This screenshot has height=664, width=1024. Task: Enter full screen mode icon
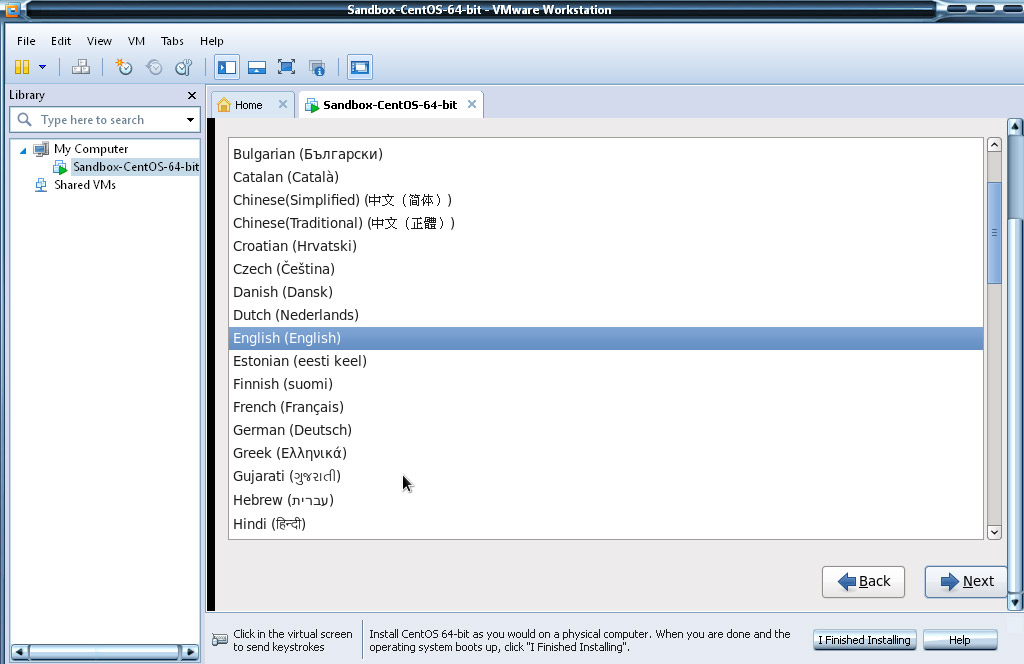[286, 67]
